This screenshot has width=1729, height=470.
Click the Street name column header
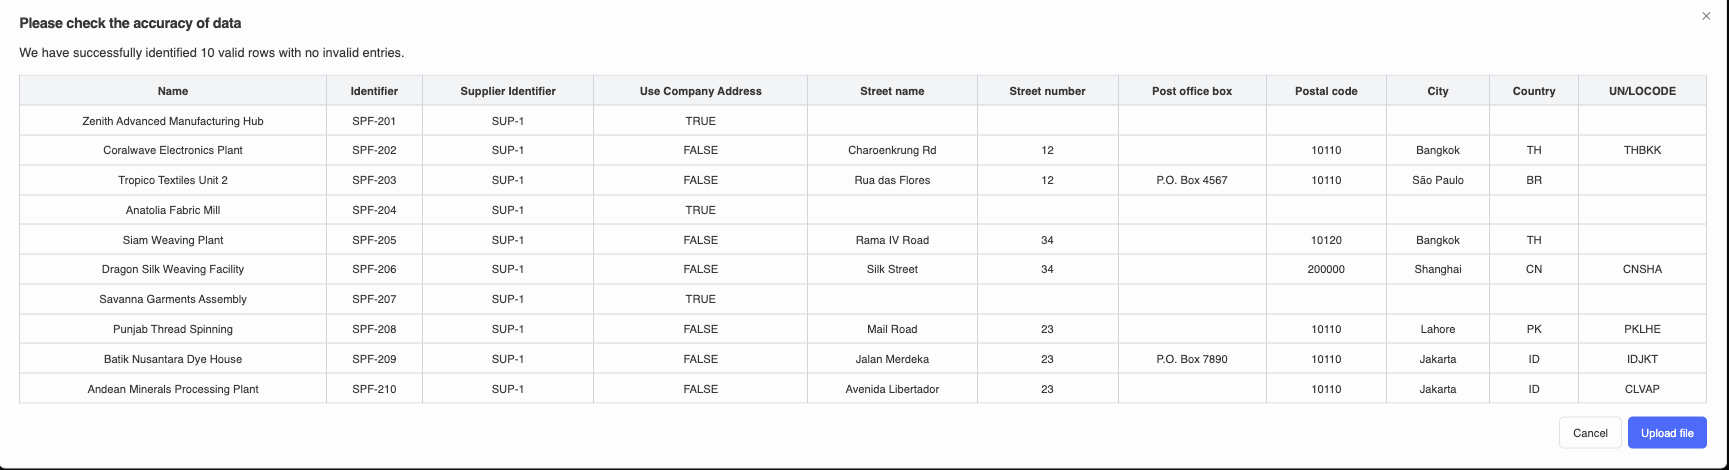tap(892, 91)
